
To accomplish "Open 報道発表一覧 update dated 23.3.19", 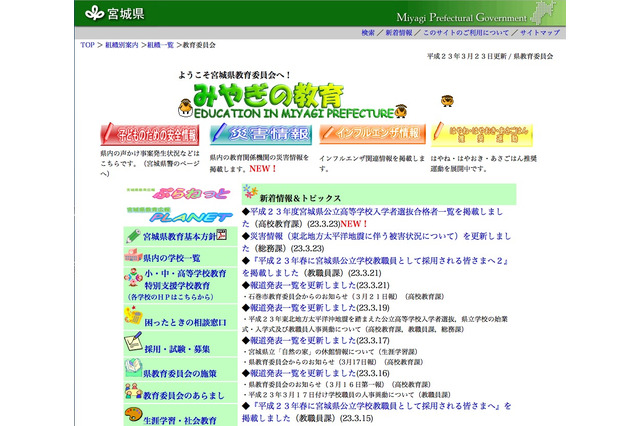I will click(x=303, y=308).
